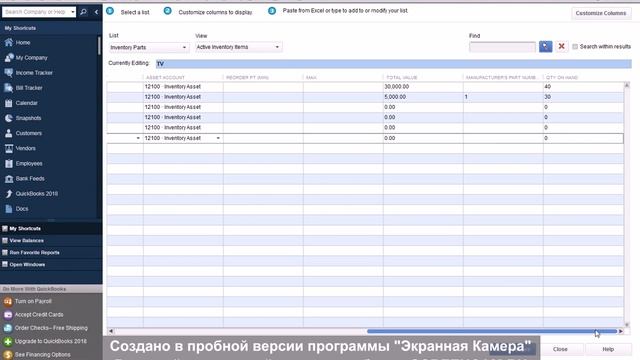The width and height of the screenshot is (640, 360).
Task: Click Turn on Payroll icon
Action: click(x=8, y=301)
